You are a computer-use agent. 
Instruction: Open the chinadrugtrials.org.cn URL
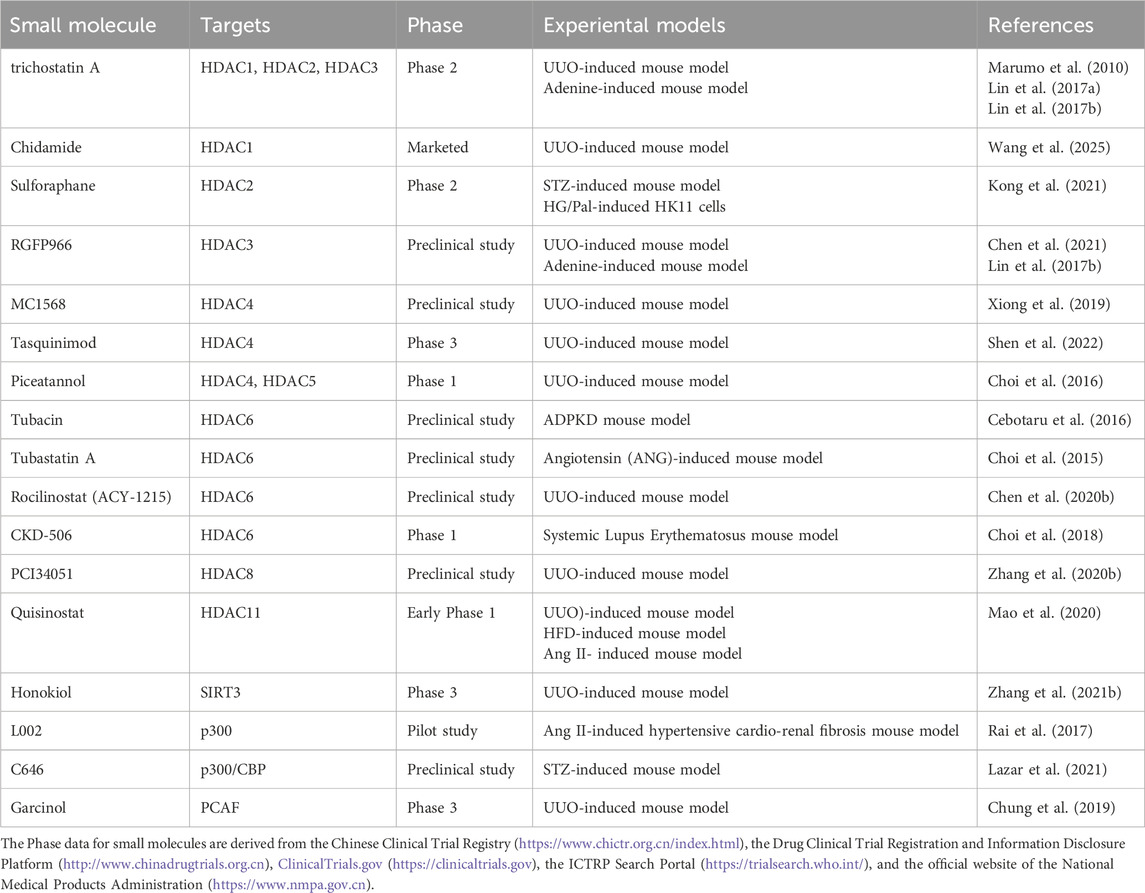pos(161,857)
